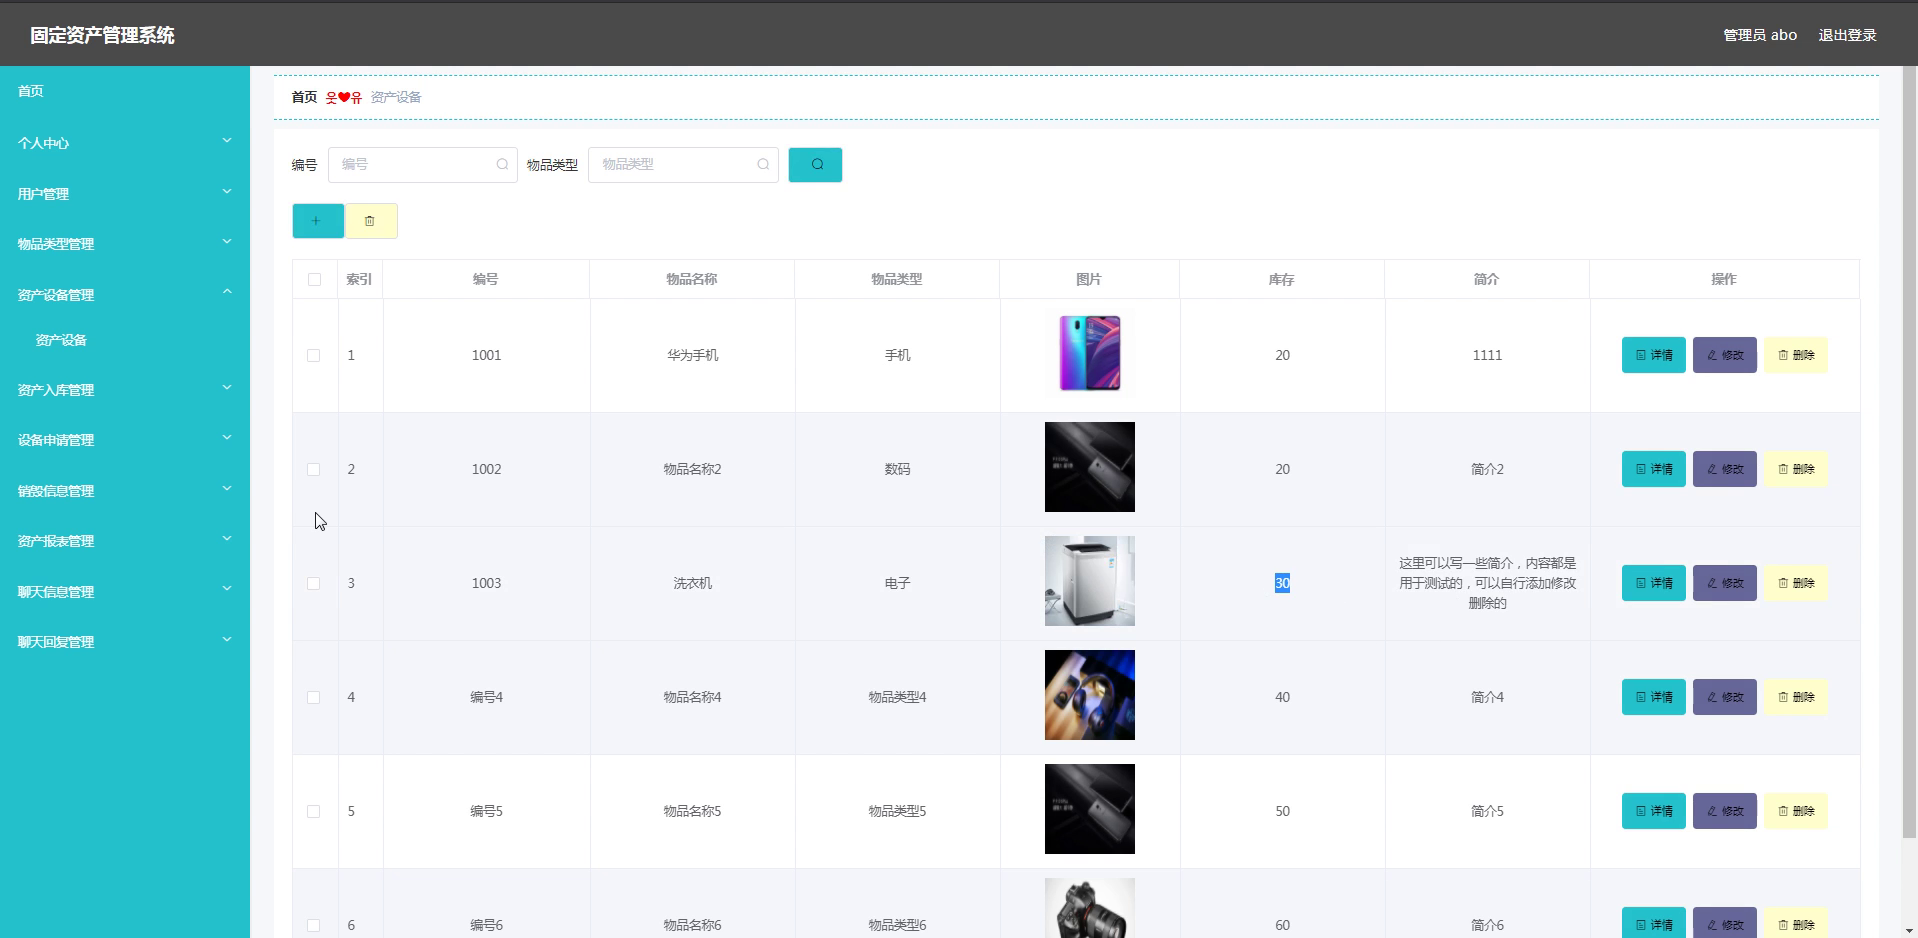This screenshot has height=938, width=1918.
Task: Expand 物品类型管理 sidebar menu chevron
Action: pos(227,241)
